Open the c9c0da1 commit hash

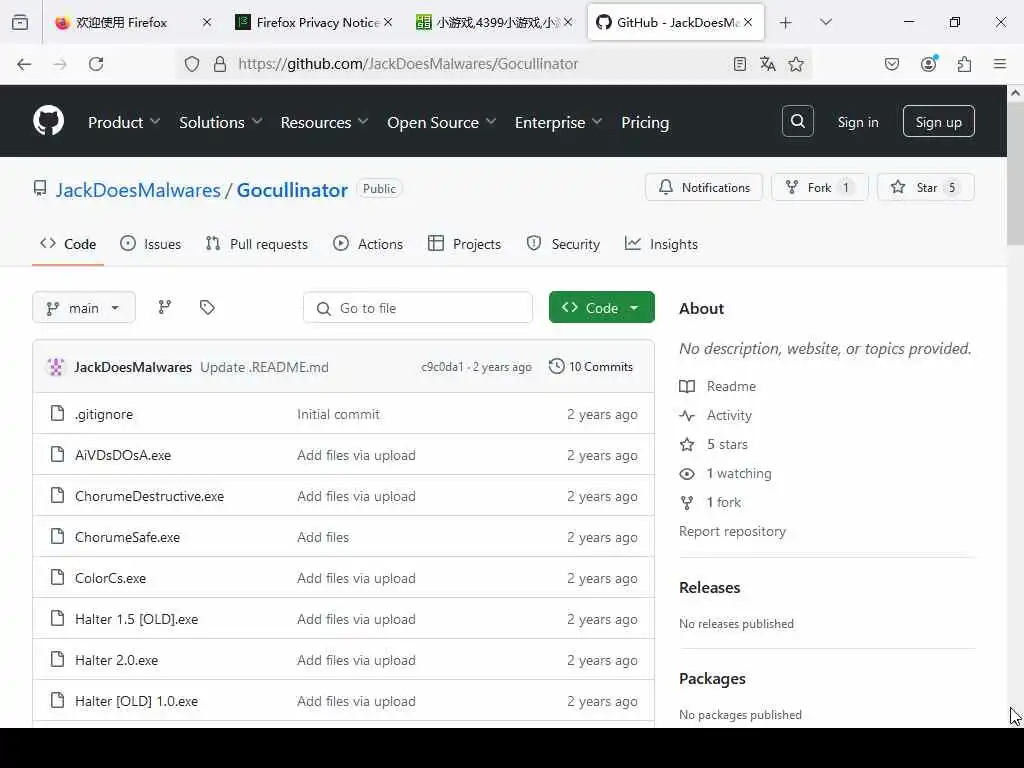442,367
